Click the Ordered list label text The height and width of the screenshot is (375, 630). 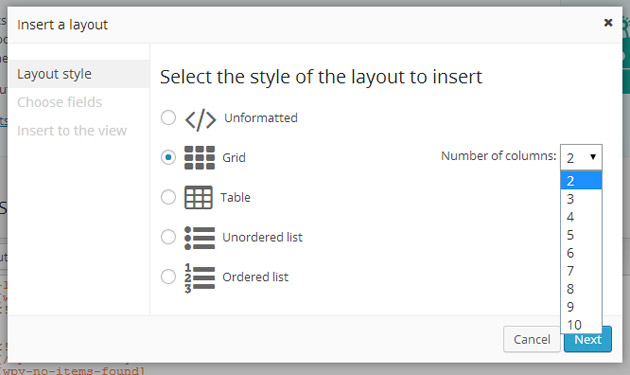256,277
